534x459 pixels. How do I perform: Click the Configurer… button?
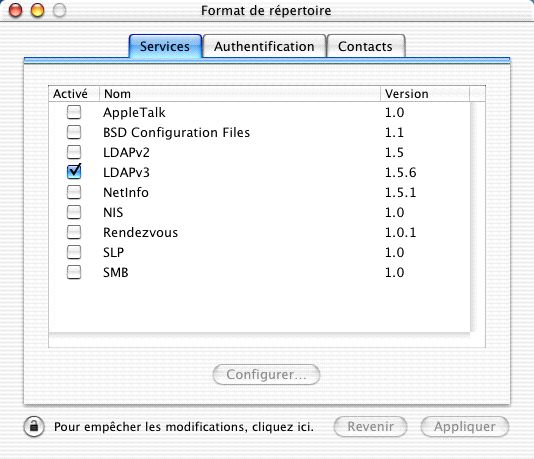[x=266, y=375]
